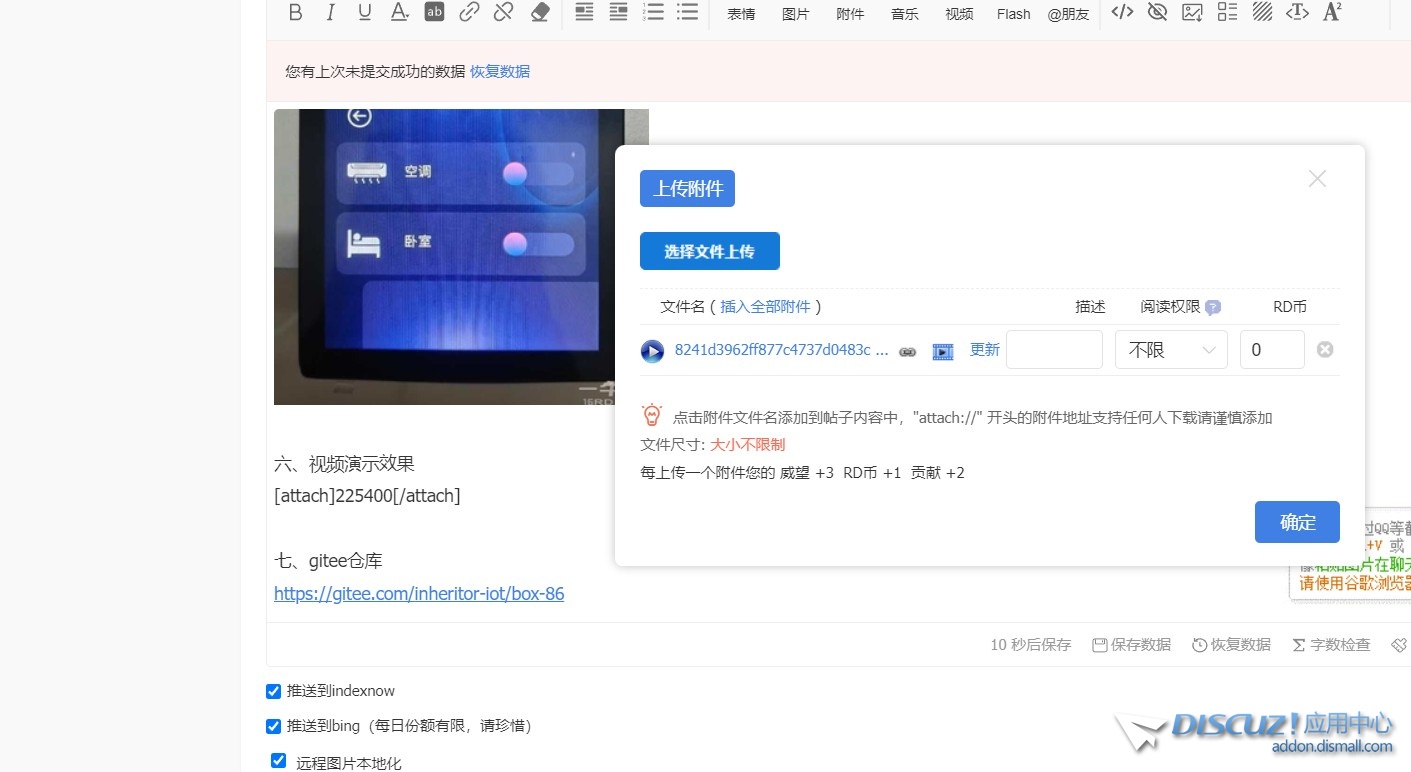Open the font color picker
1411x772 pixels.
(x=399, y=13)
